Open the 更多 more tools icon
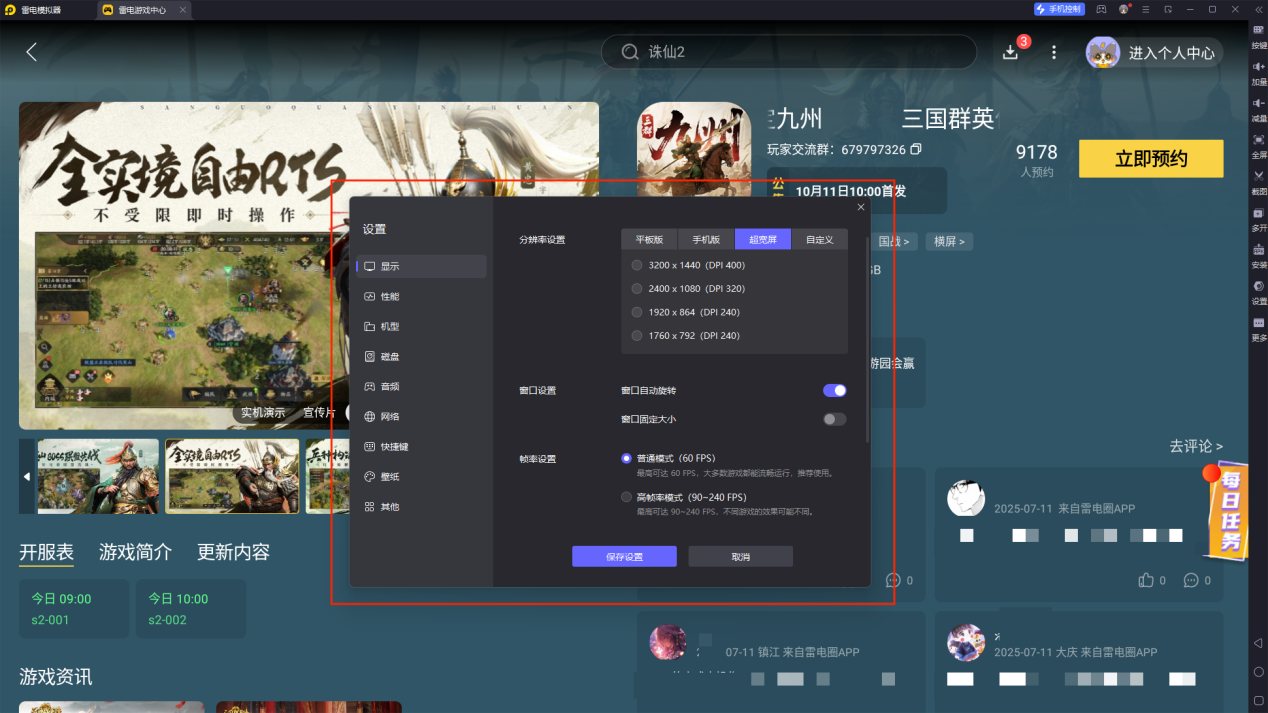Image resolution: width=1268 pixels, height=713 pixels. pyautogui.click(x=1258, y=322)
